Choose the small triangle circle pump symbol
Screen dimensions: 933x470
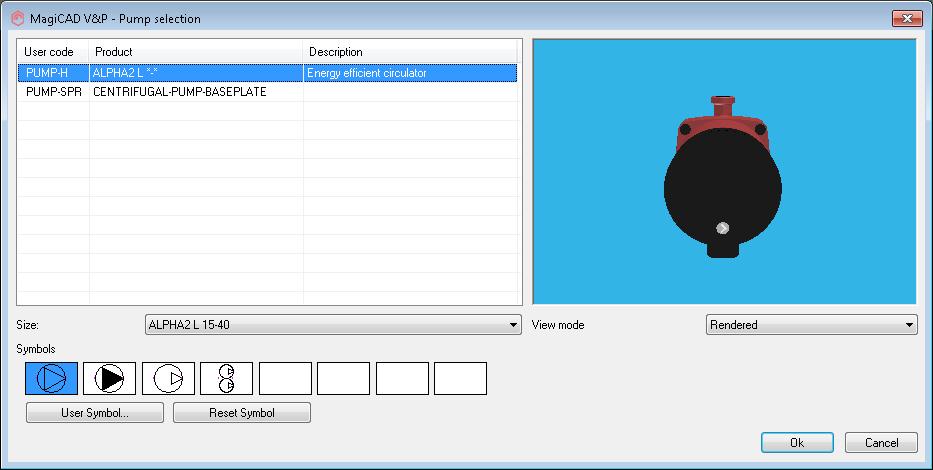pos(168,378)
